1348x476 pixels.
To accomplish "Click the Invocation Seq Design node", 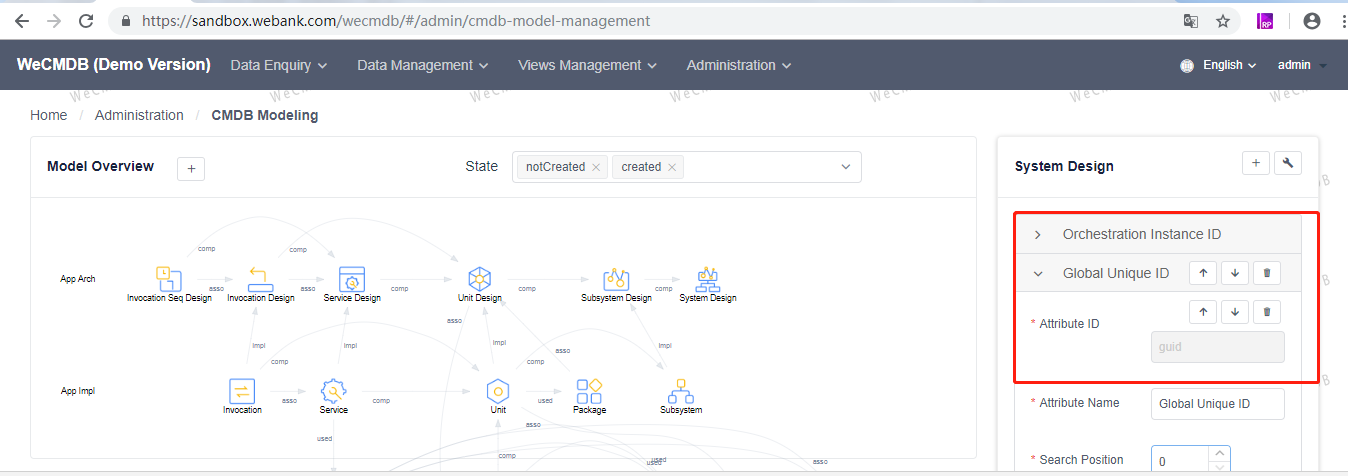I will click(x=169, y=284).
